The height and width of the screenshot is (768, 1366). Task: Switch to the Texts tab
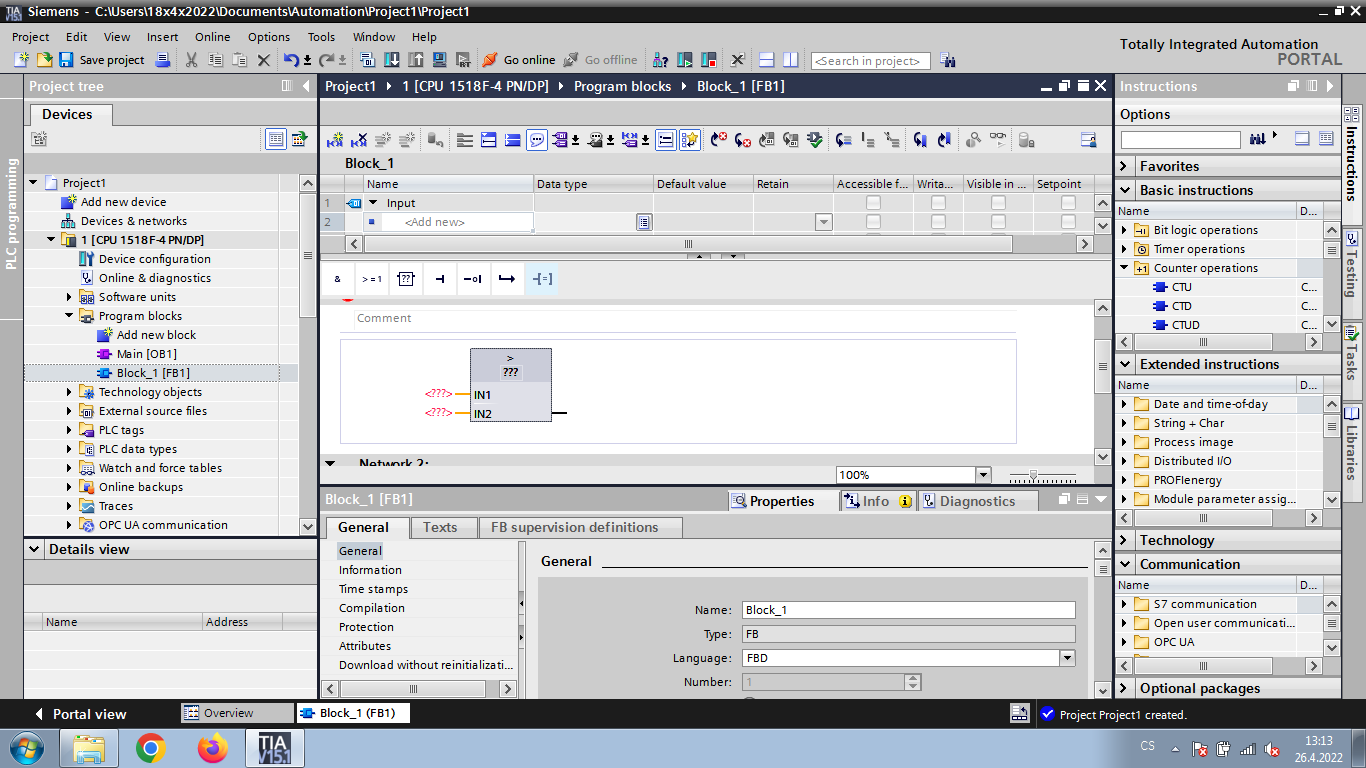pyautogui.click(x=440, y=527)
